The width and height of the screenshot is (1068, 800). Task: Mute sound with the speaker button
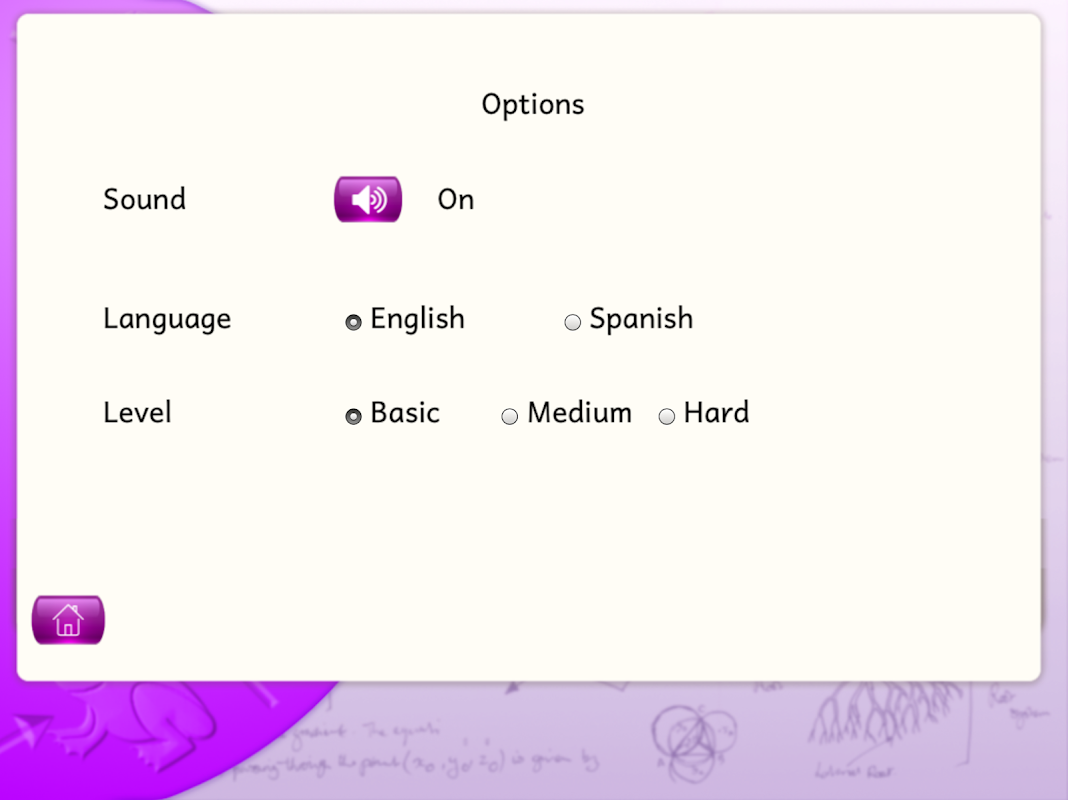coord(368,199)
